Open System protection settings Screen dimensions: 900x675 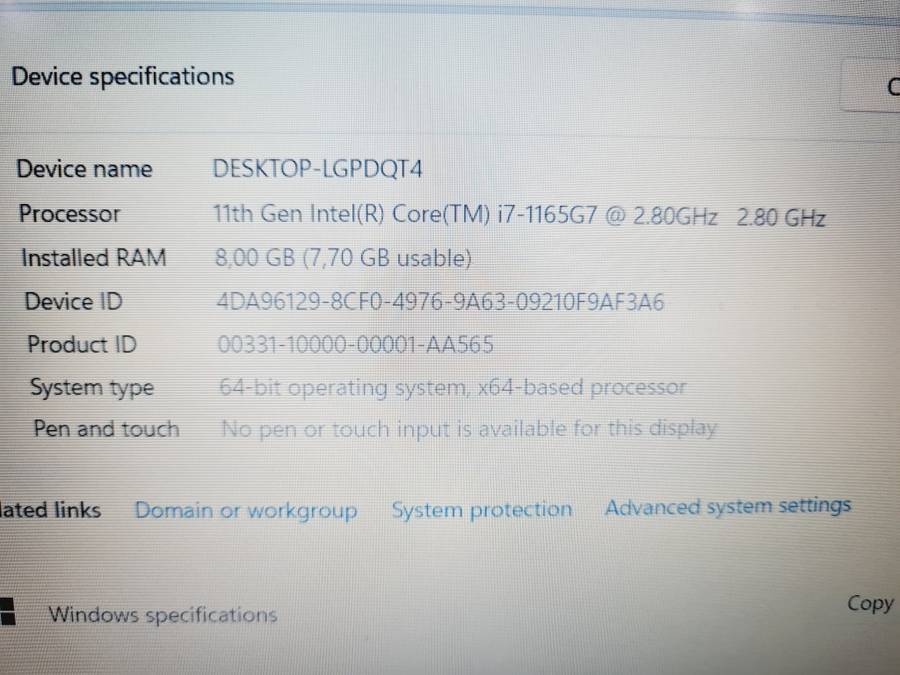(x=482, y=509)
